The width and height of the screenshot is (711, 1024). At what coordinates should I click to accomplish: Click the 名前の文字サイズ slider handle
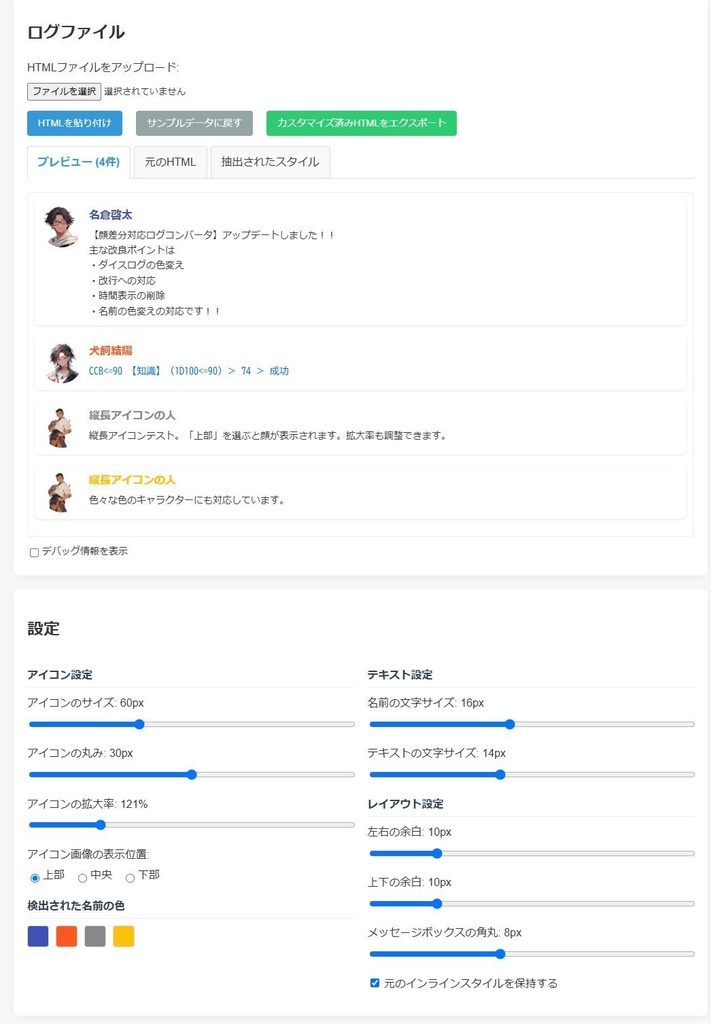(510, 724)
